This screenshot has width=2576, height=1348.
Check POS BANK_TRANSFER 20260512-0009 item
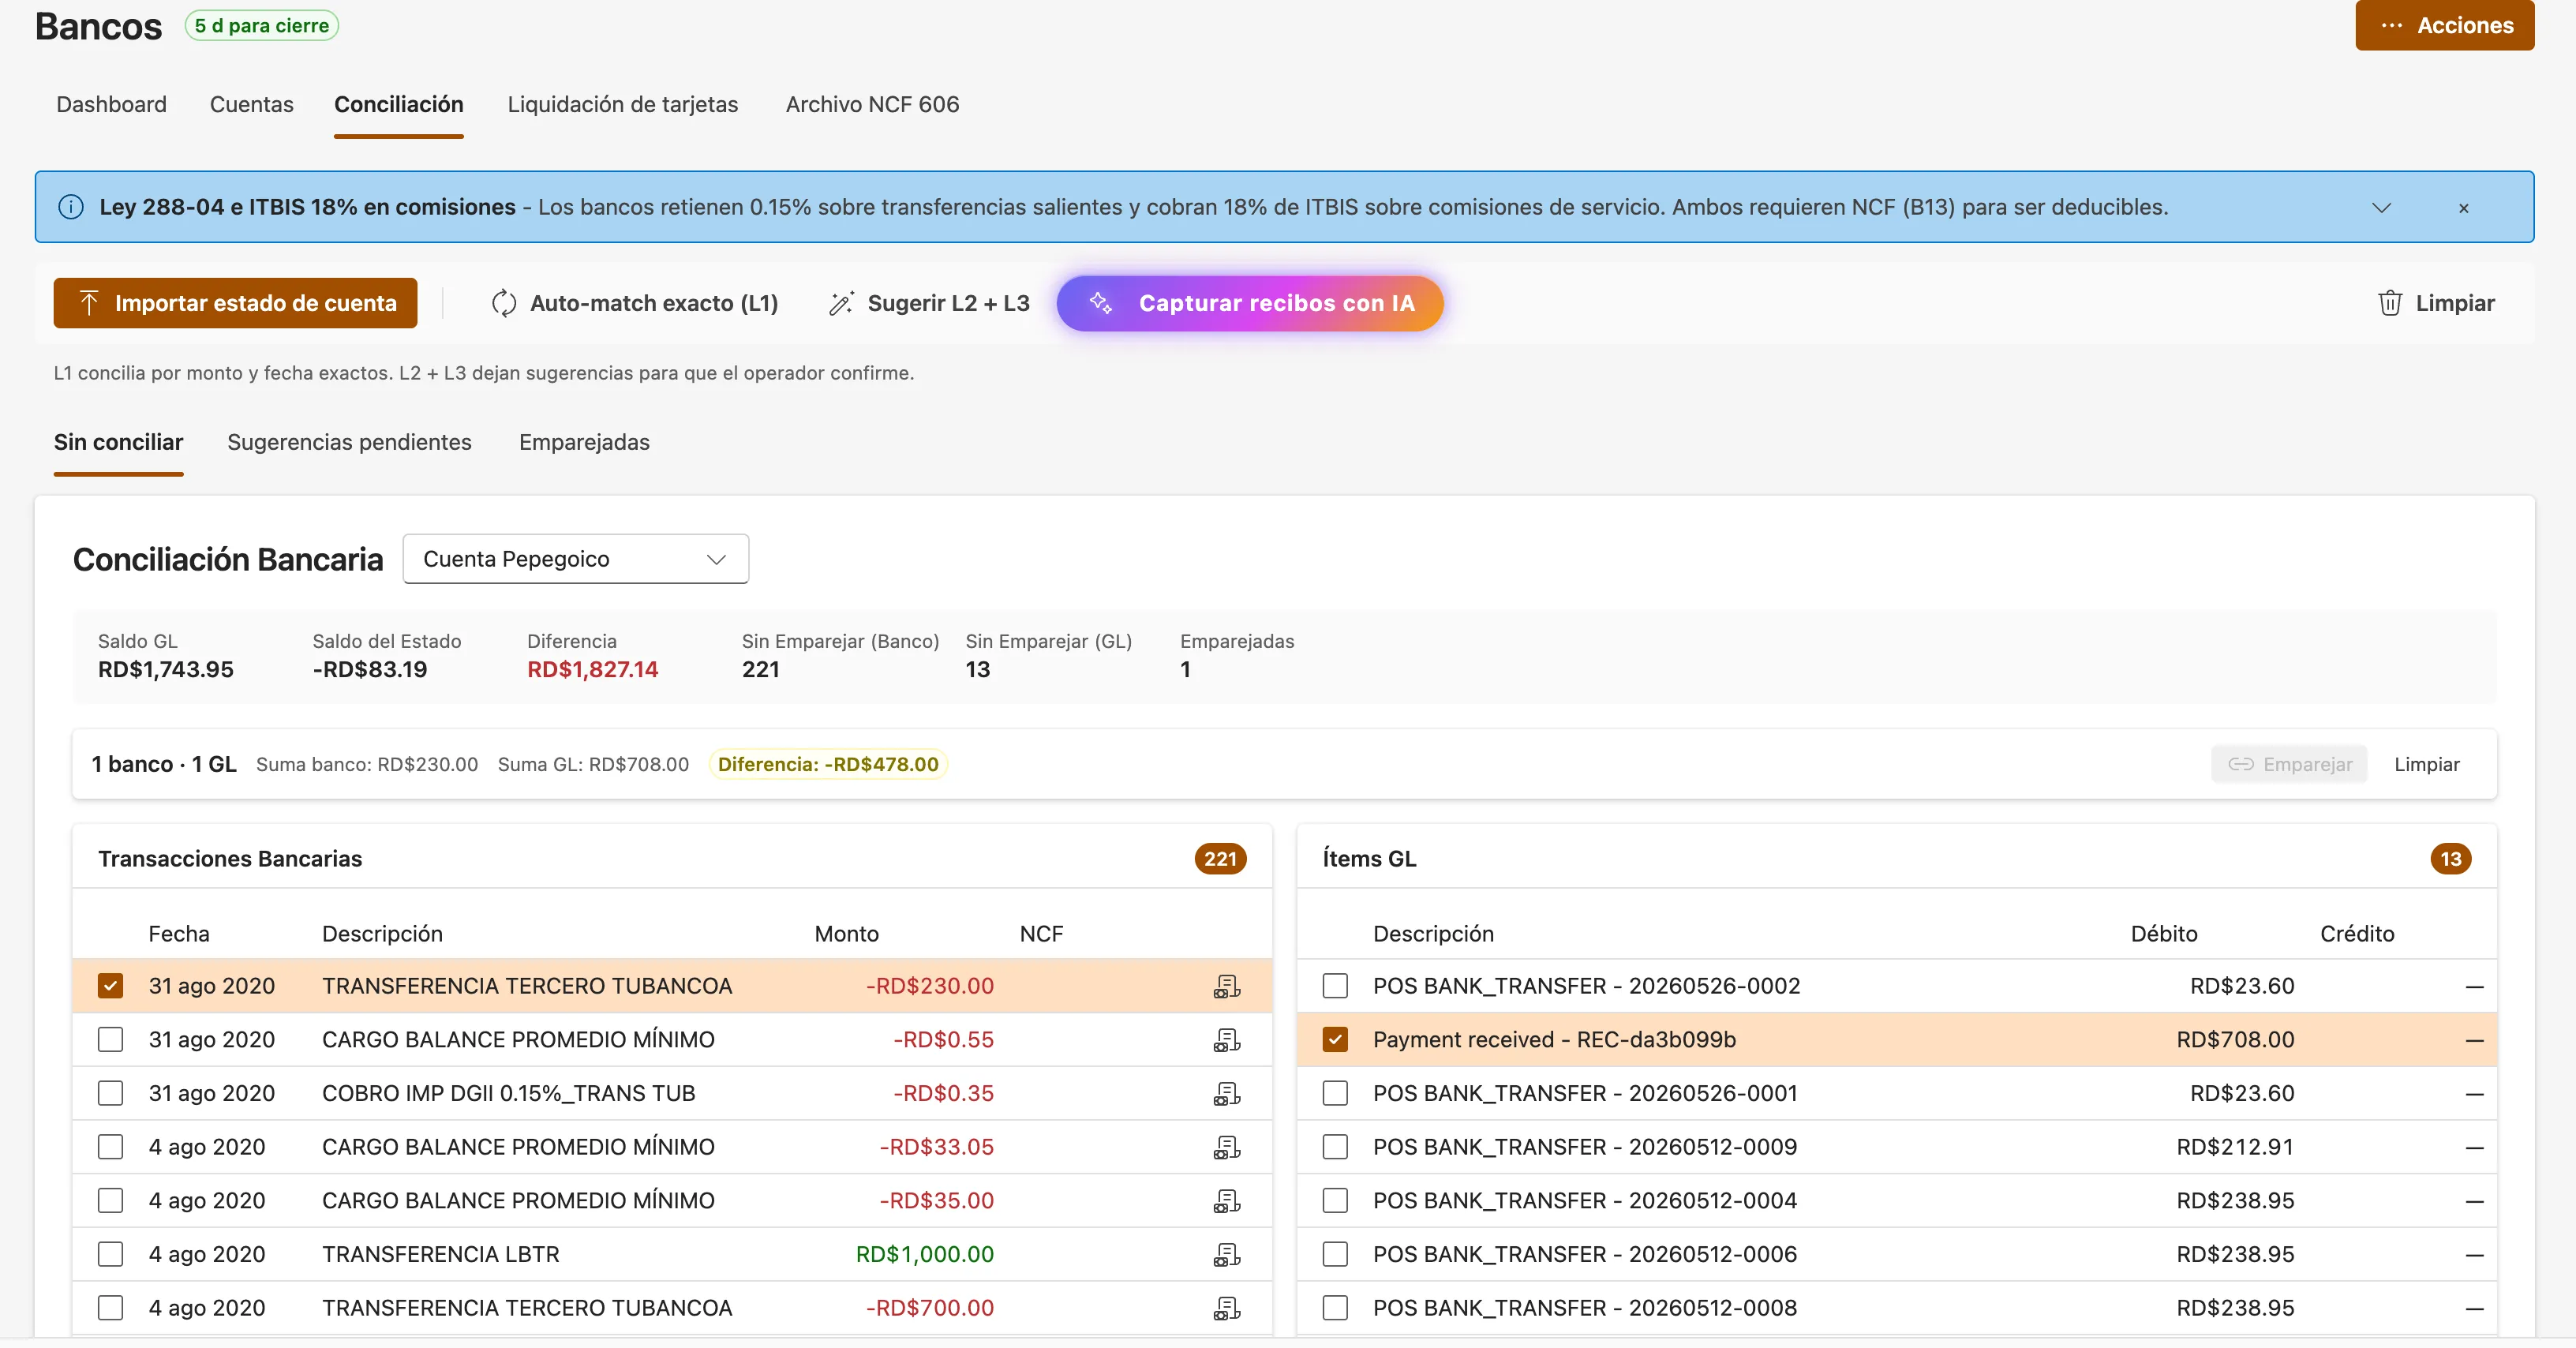click(x=1335, y=1147)
